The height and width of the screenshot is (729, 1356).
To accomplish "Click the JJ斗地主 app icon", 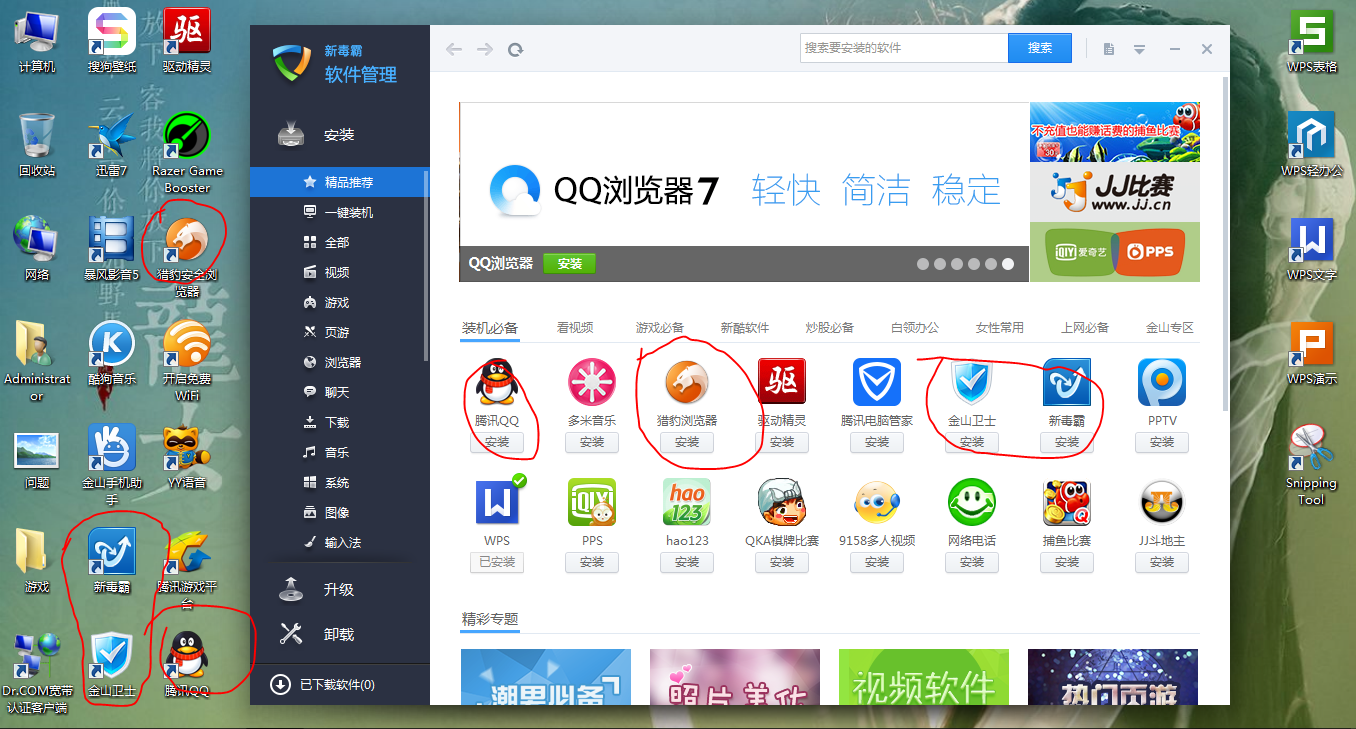I will (x=1162, y=503).
